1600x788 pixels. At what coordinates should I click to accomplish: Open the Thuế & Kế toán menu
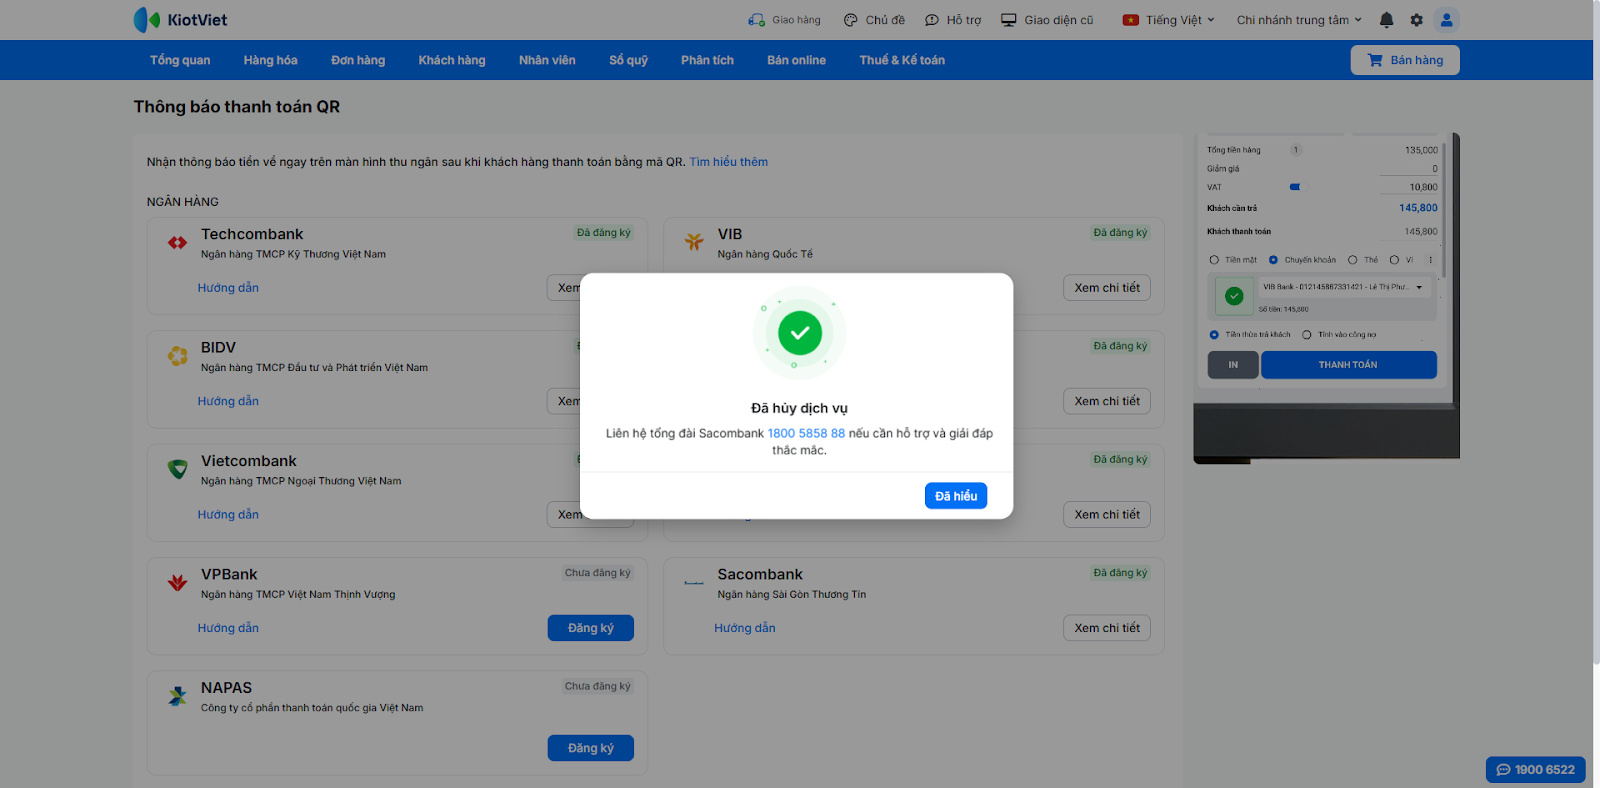click(902, 60)
